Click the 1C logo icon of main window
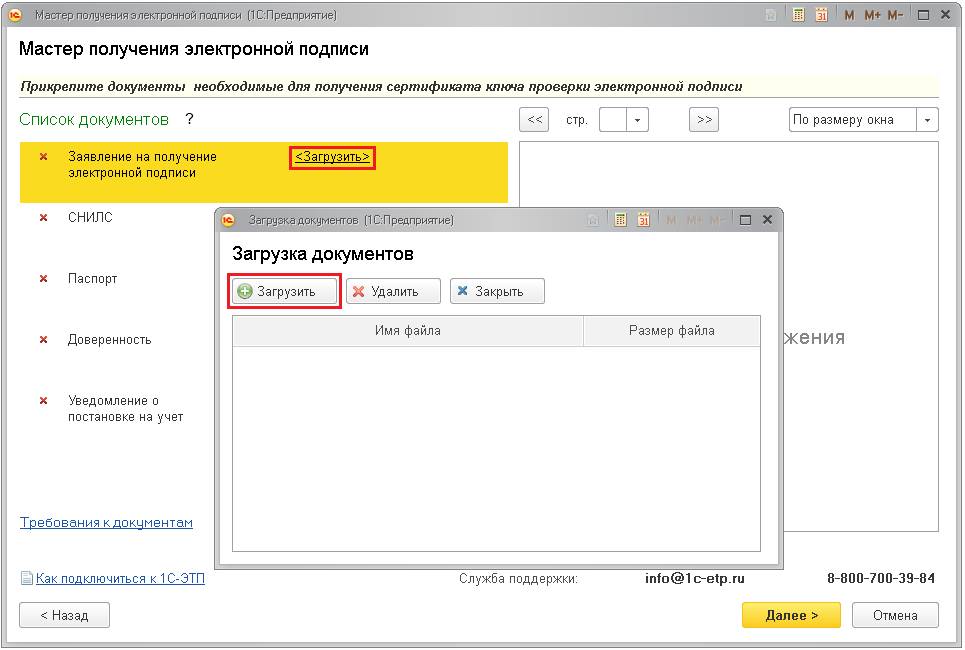 click(x=15, y=15)
